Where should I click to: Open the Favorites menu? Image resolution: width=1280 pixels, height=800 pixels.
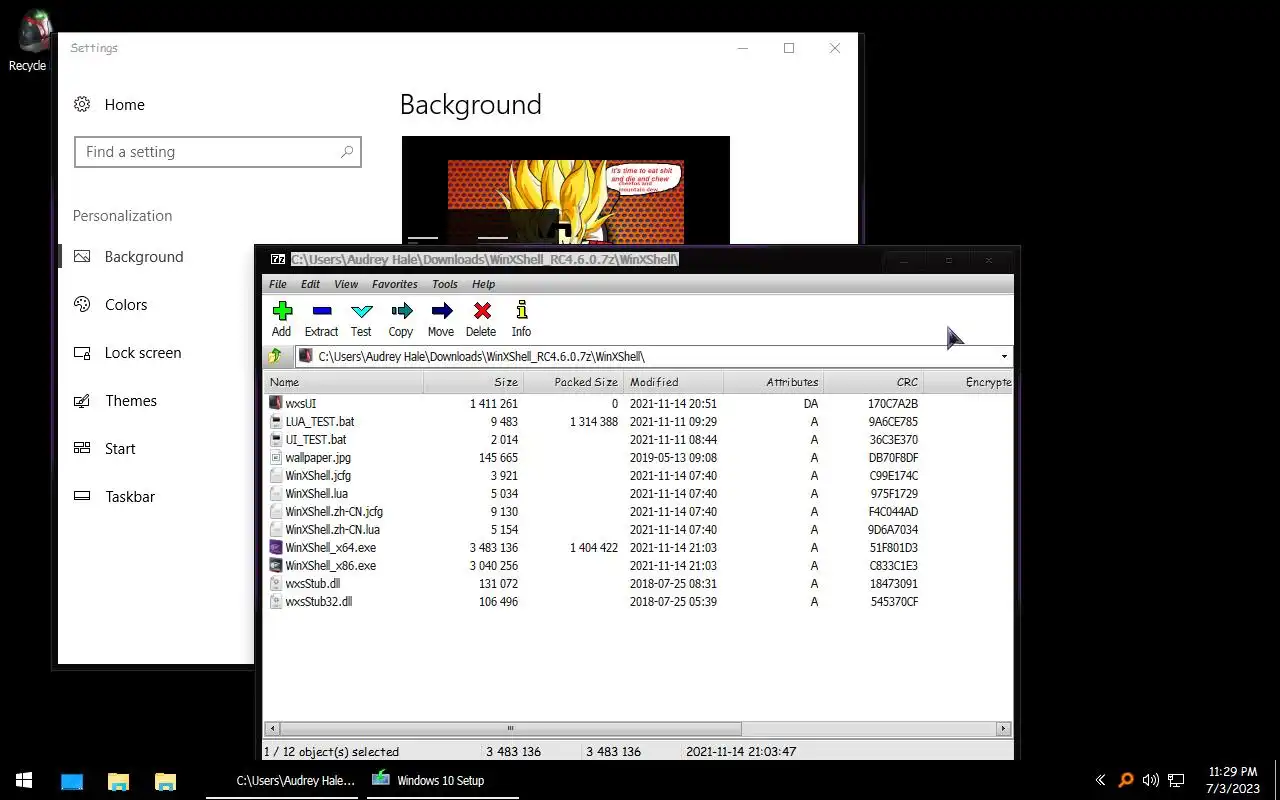coord(395,284)
